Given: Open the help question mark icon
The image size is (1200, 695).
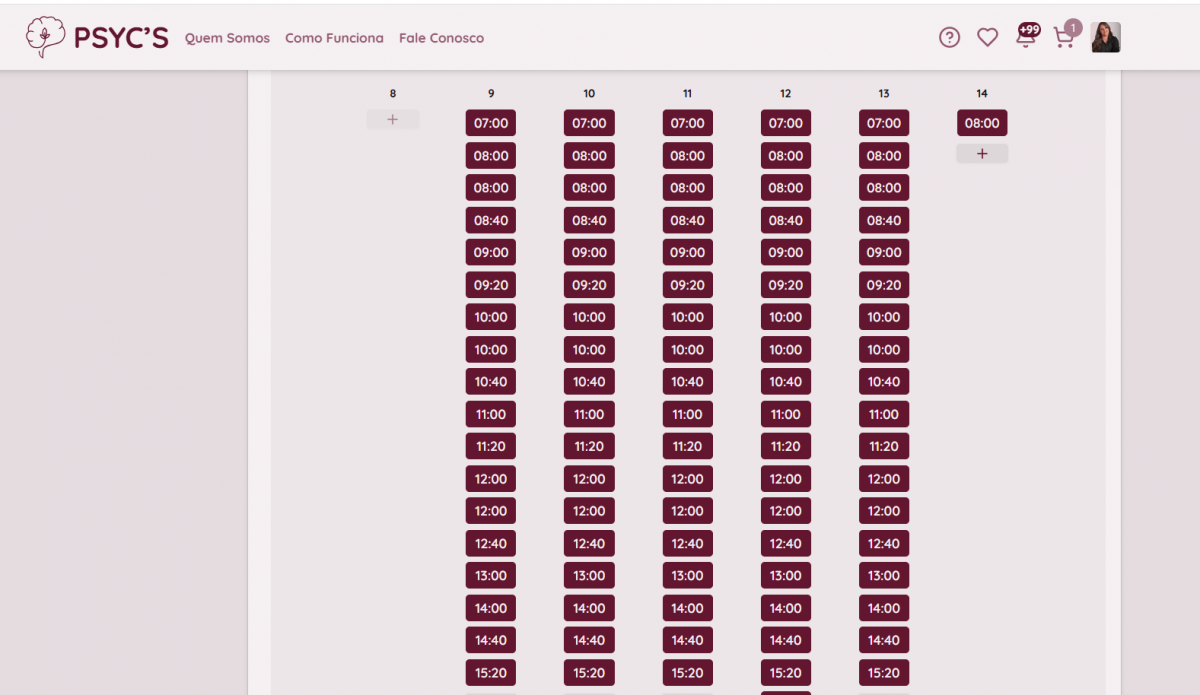Looking at the screenshot, I should tap(949, 38).
